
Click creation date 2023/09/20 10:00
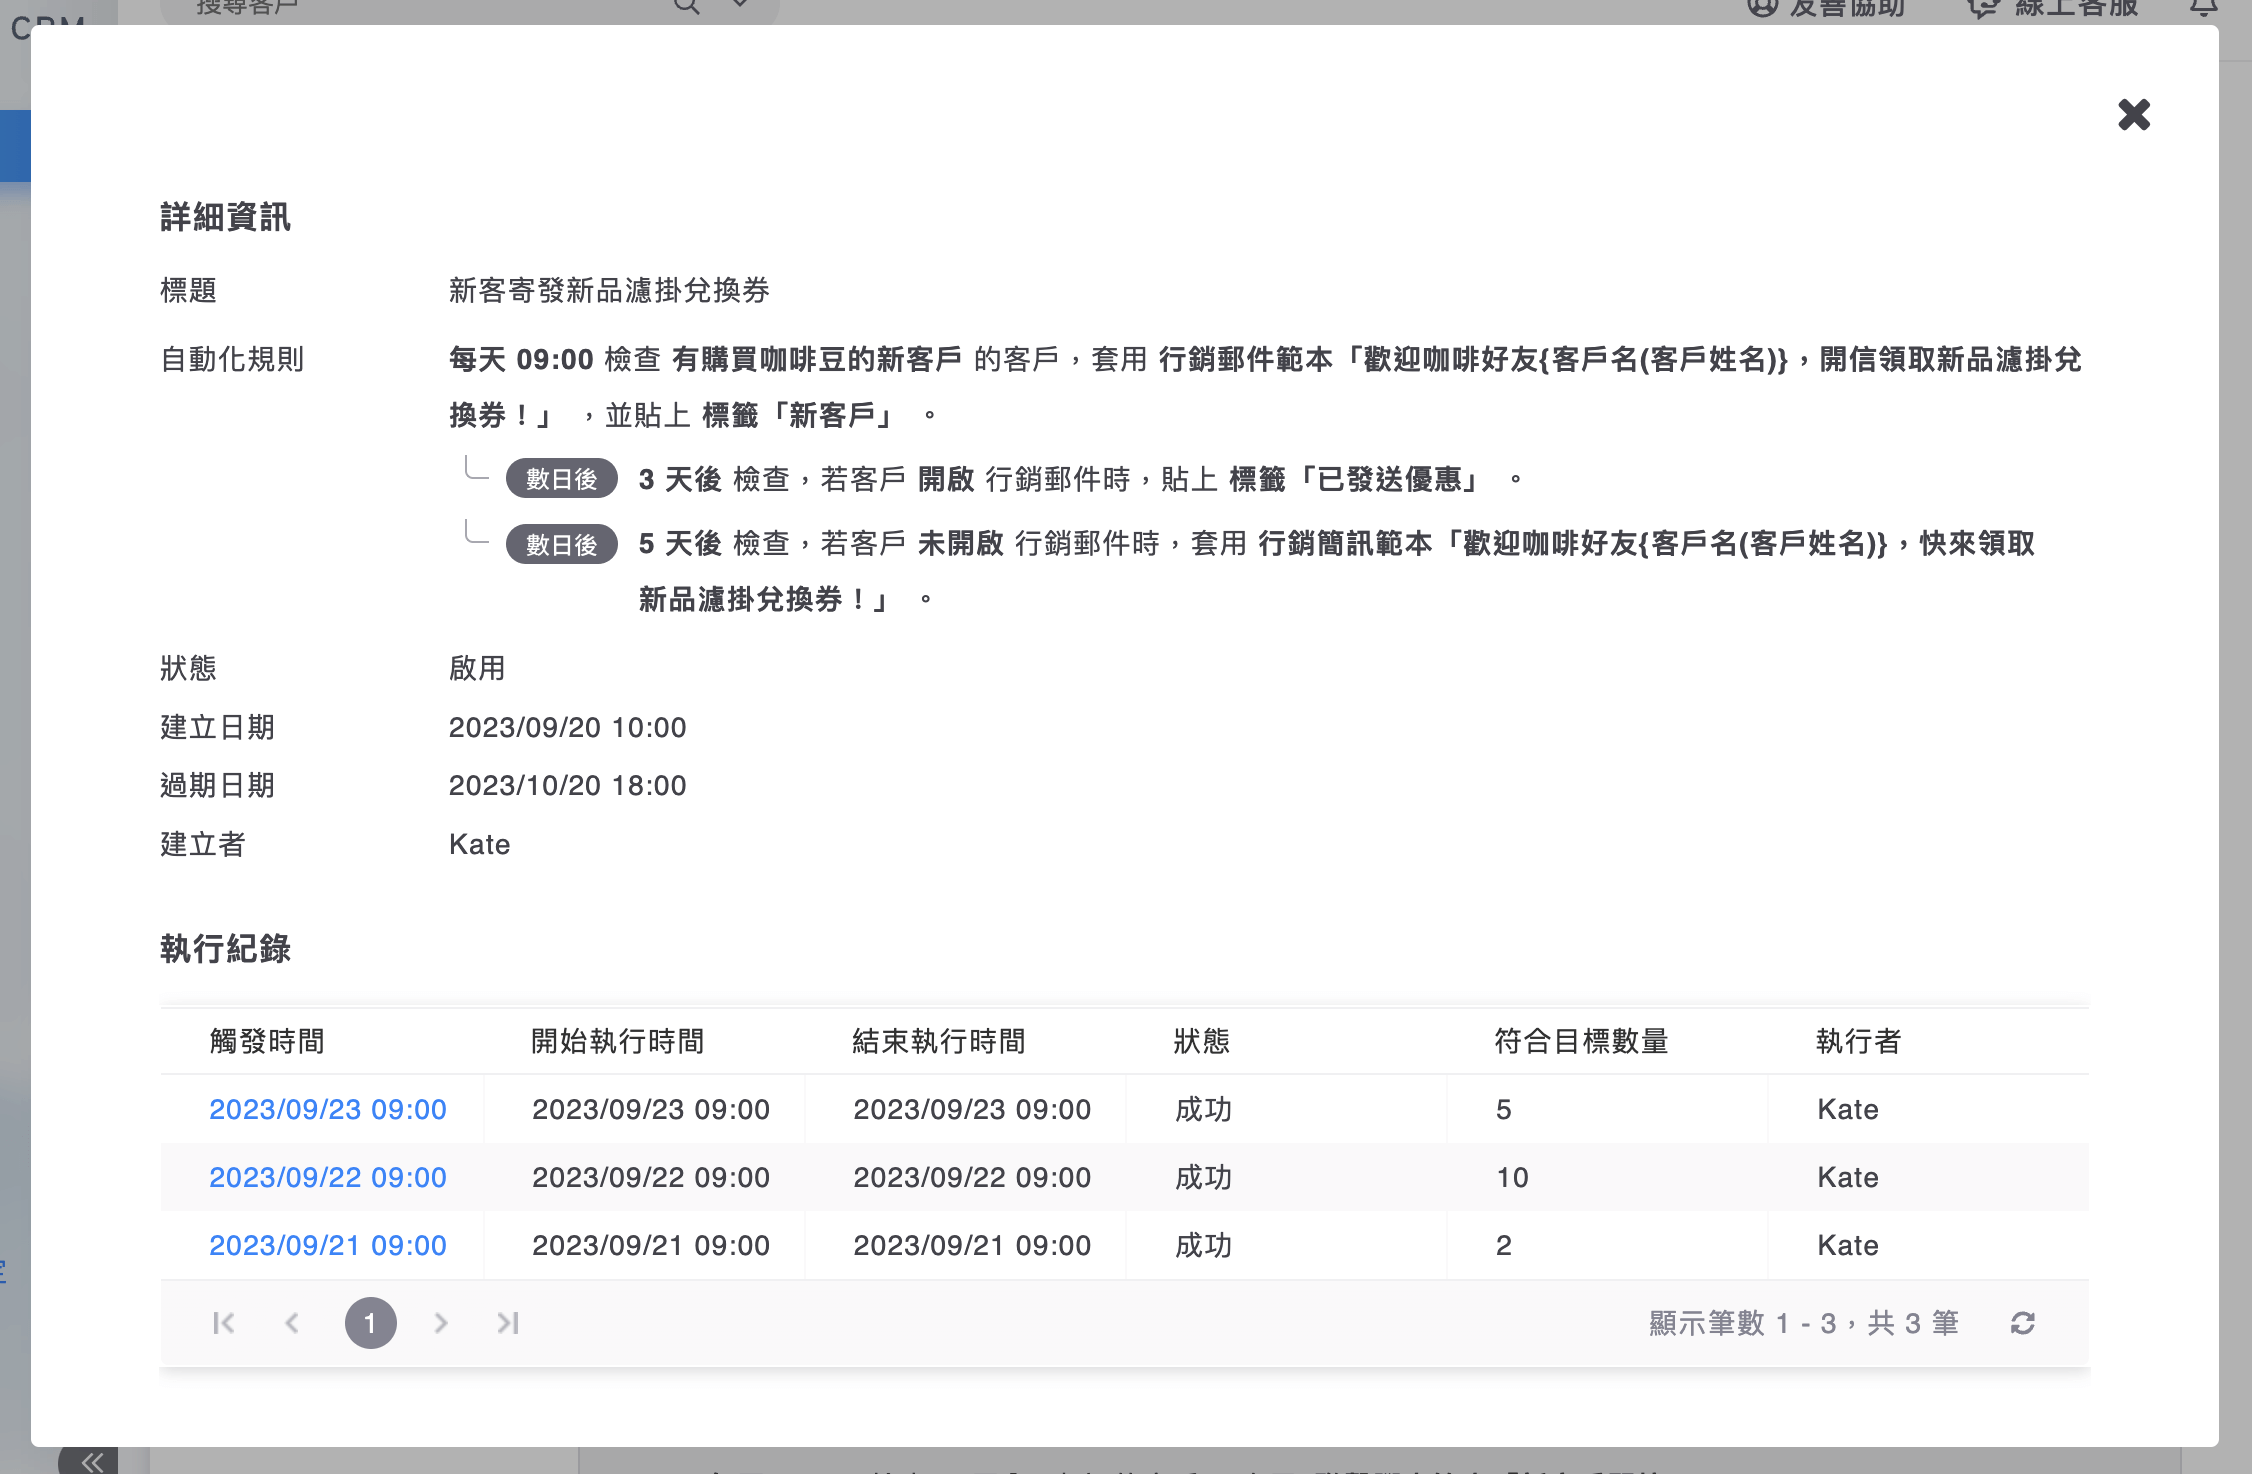coord(567,727)
